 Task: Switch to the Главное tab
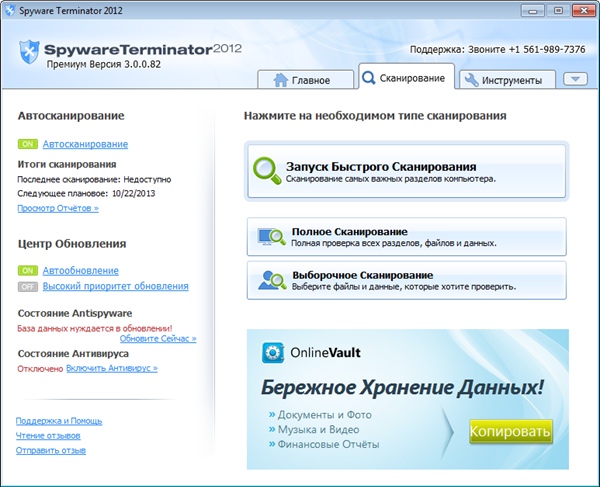click(x=306, y=80)
